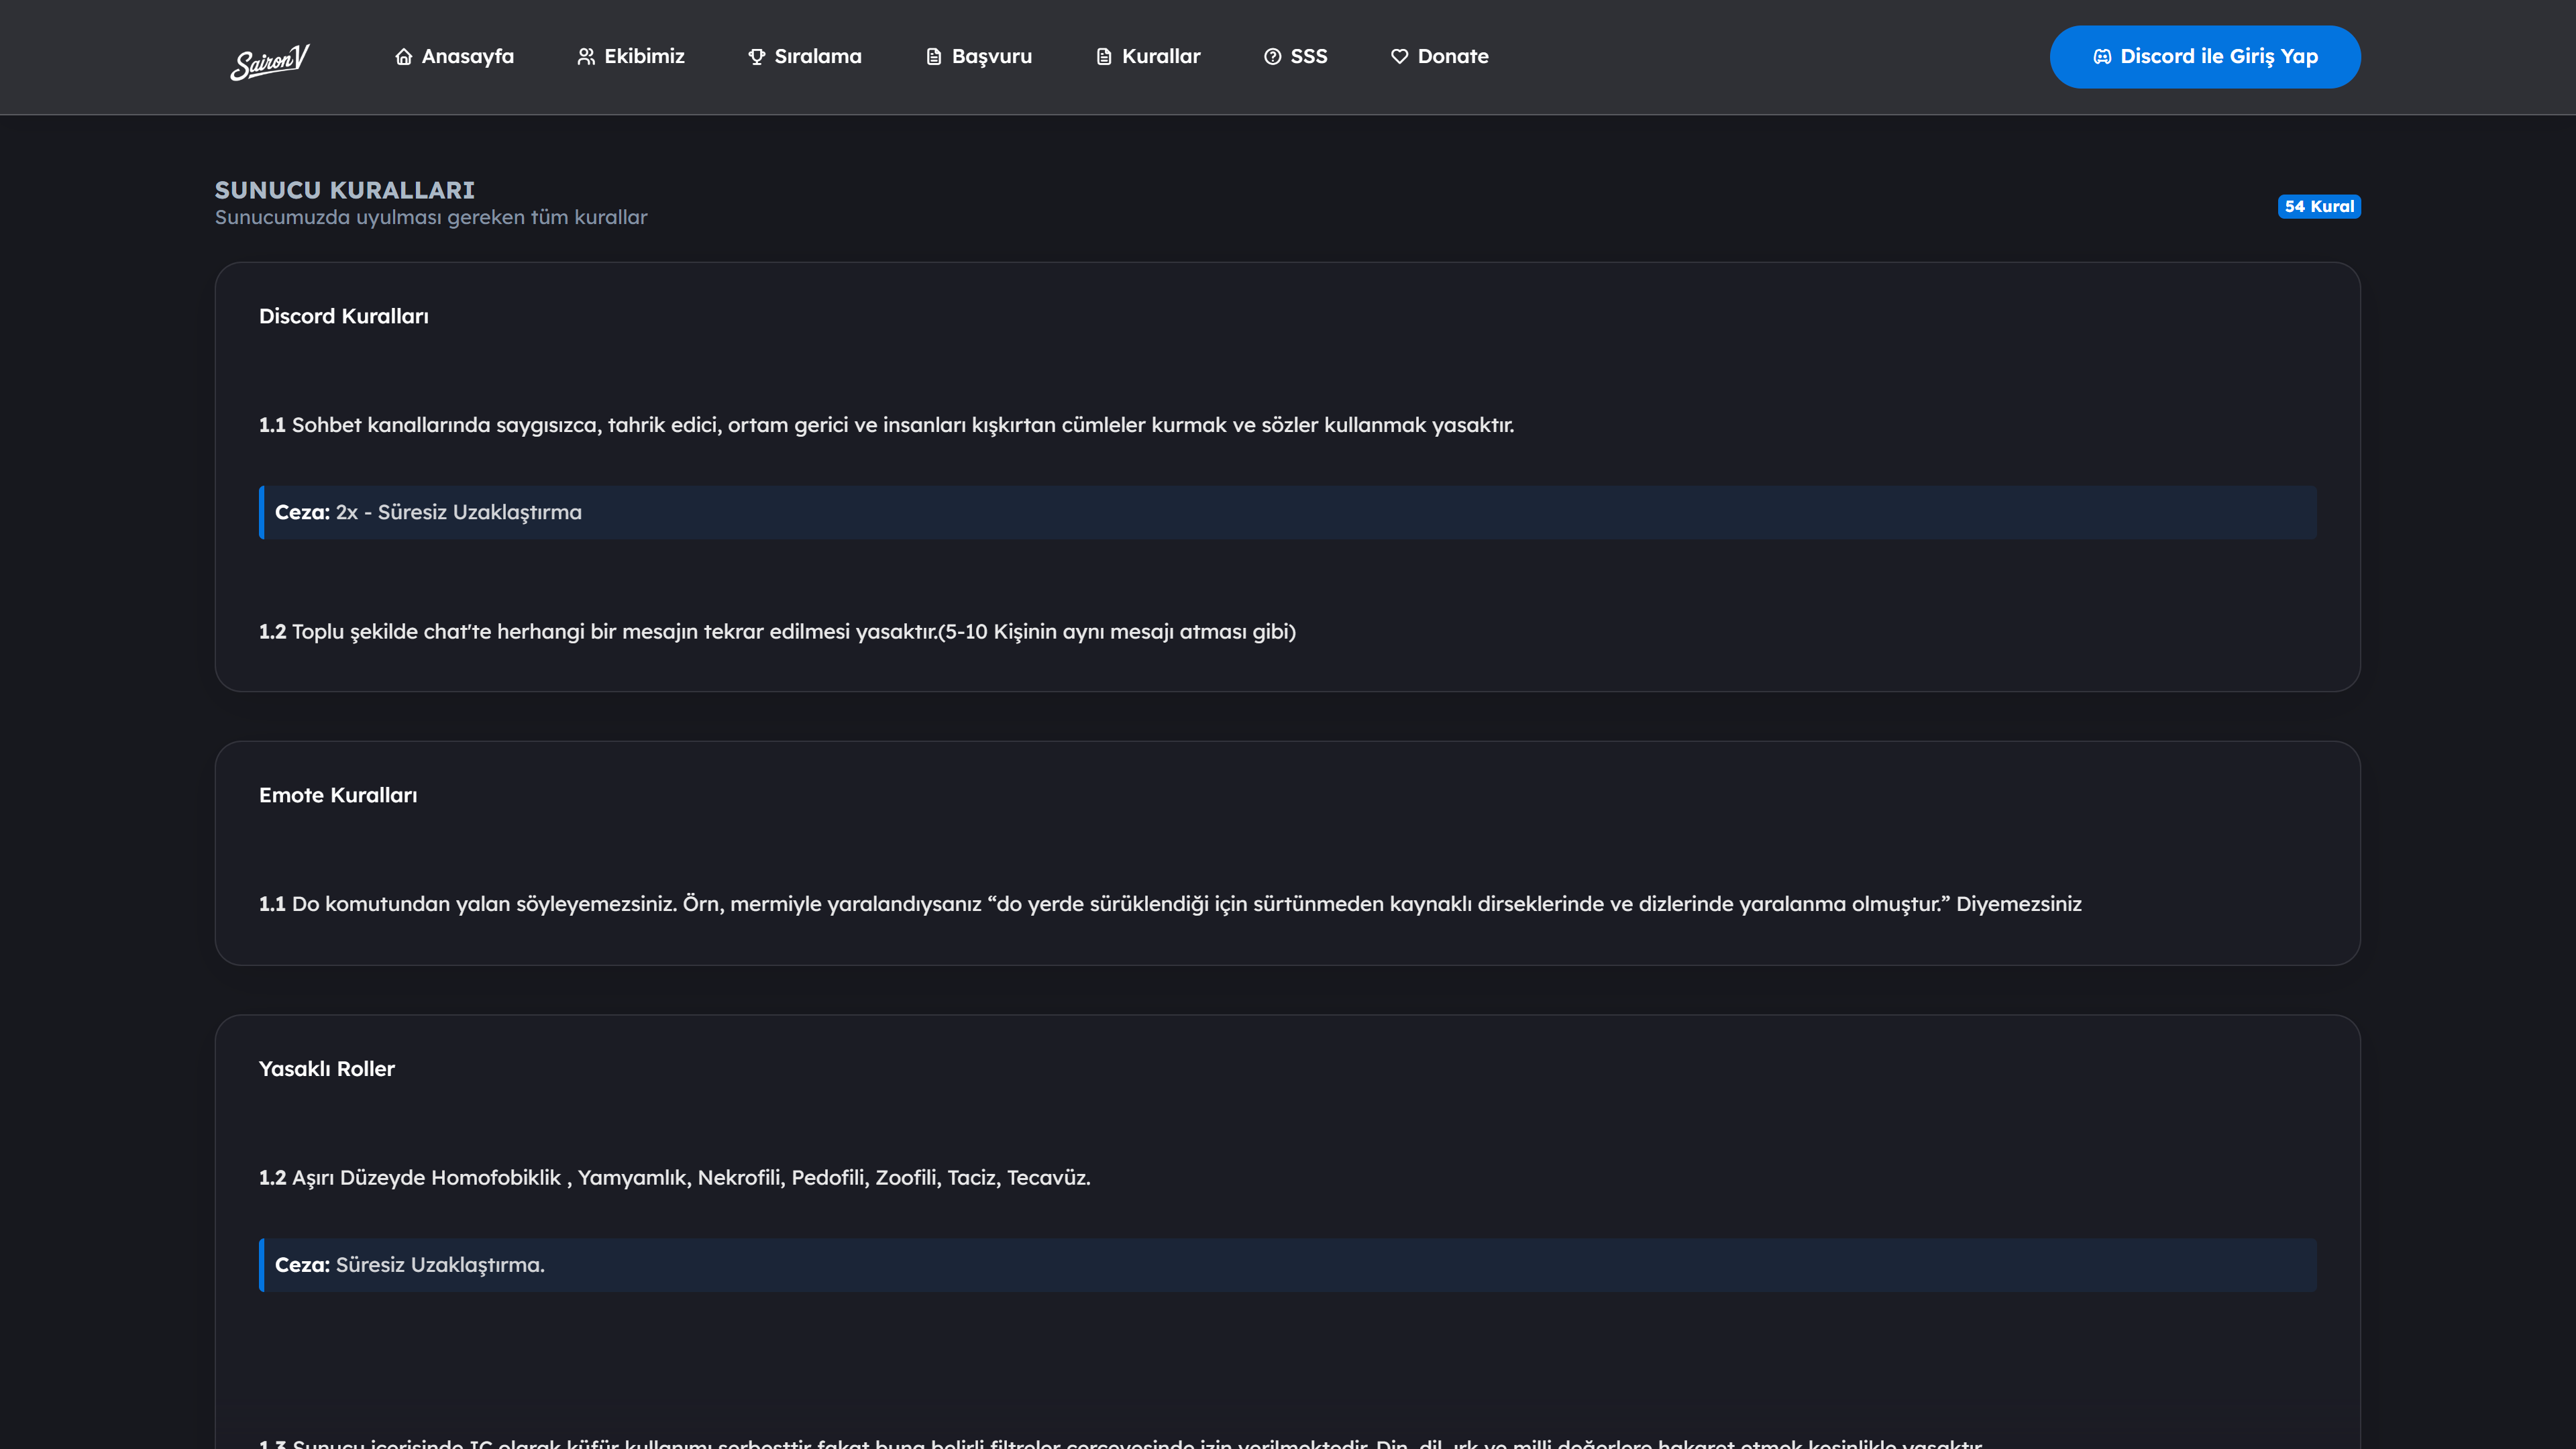Click the Discord Kuralları section heading
The width and height of the screenshot is (2576, 1449).
pyautogui.click(x=343, y=316)
